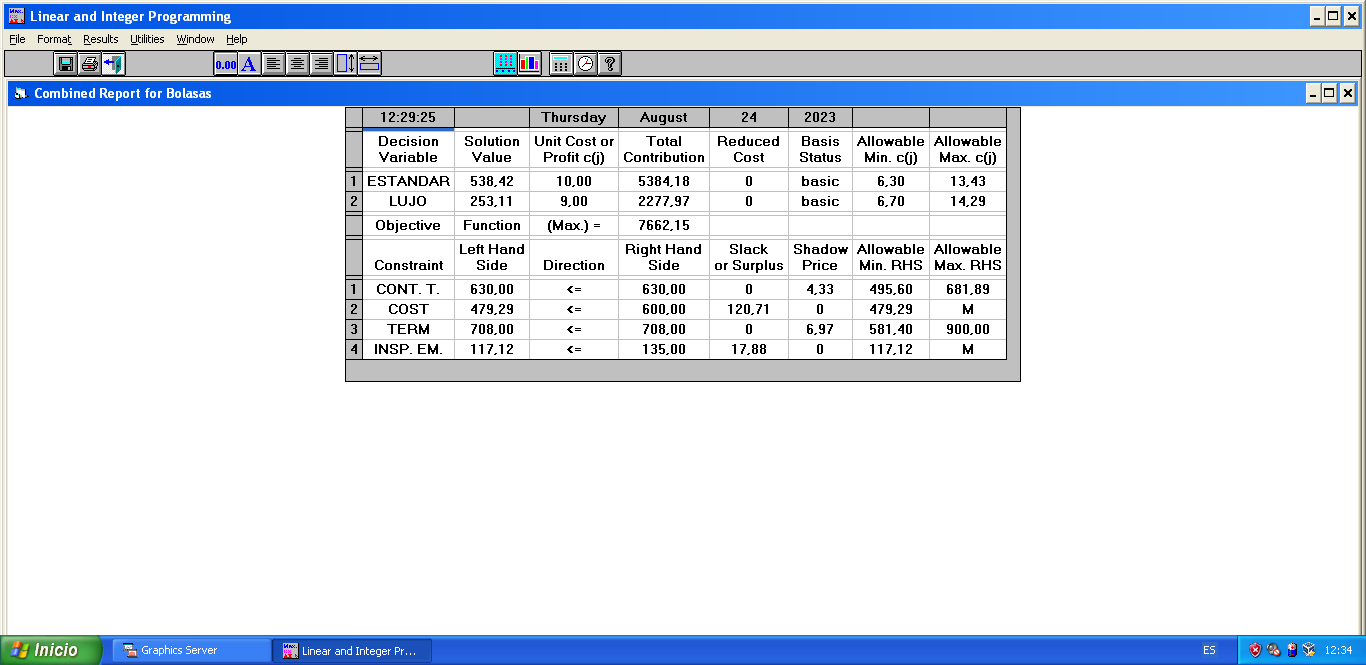Open number format 0.00 tool
This screenshot has width=1366, height=665.
225,64
